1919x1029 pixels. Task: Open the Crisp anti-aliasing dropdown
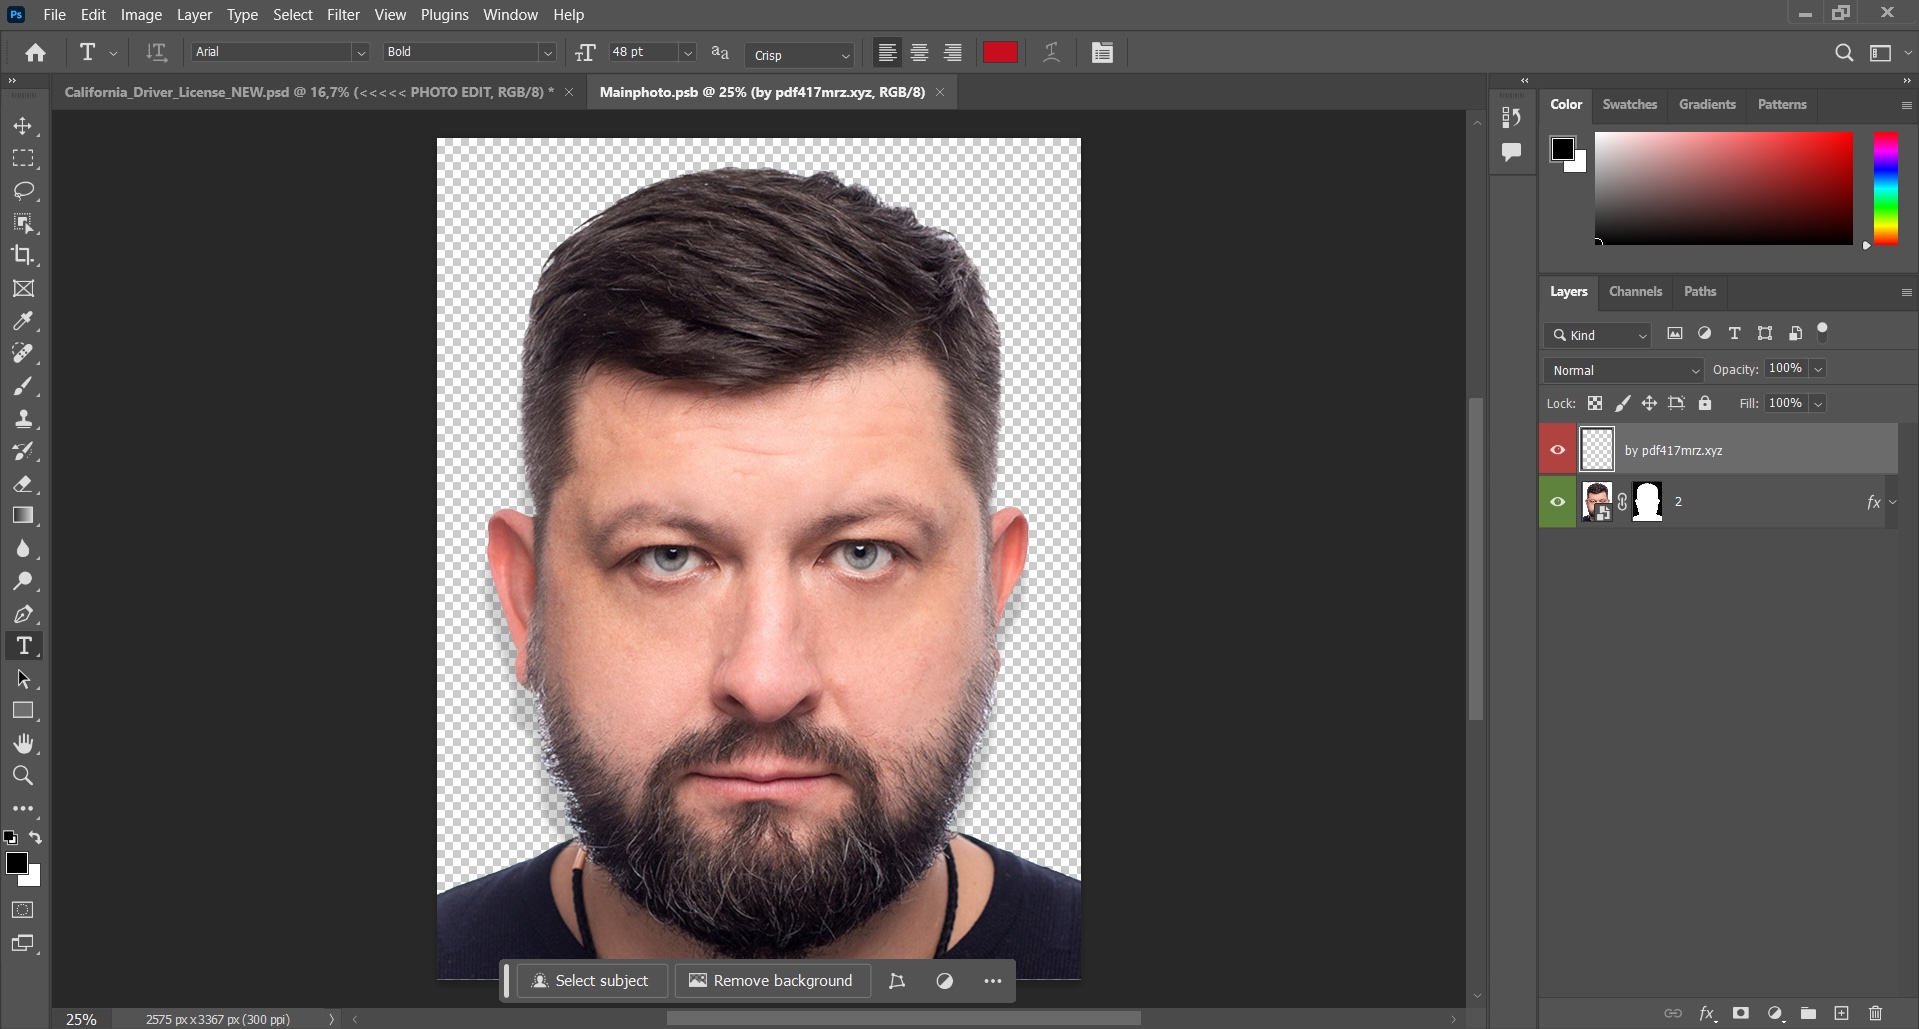point(845,55)
